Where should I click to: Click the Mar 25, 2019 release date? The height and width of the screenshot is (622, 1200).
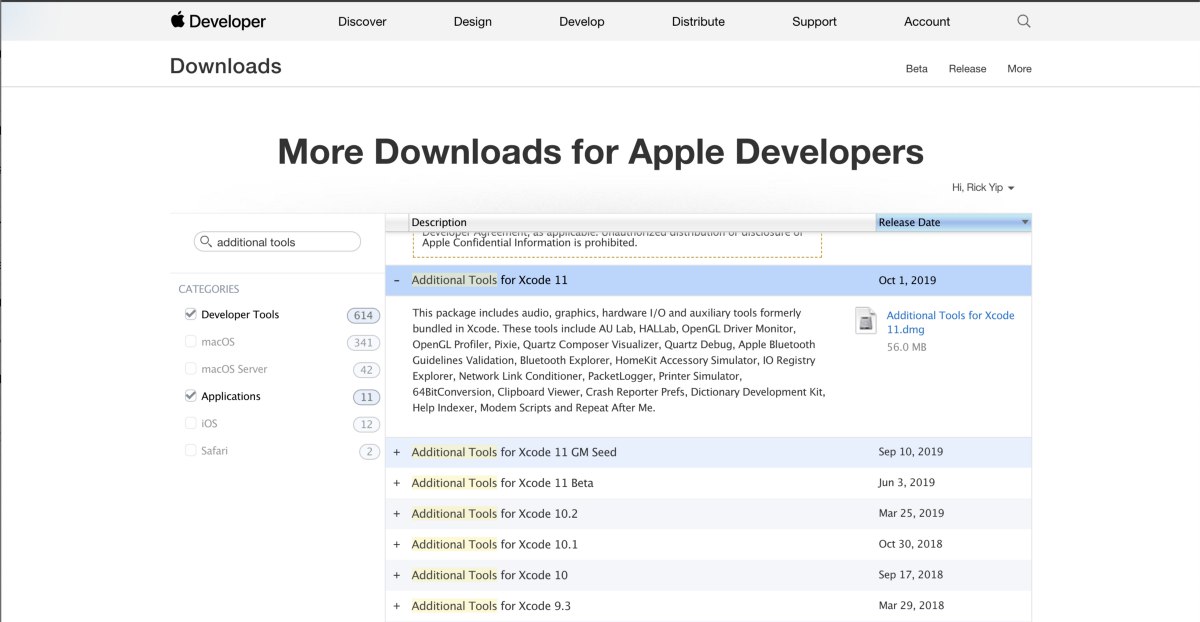911,513
